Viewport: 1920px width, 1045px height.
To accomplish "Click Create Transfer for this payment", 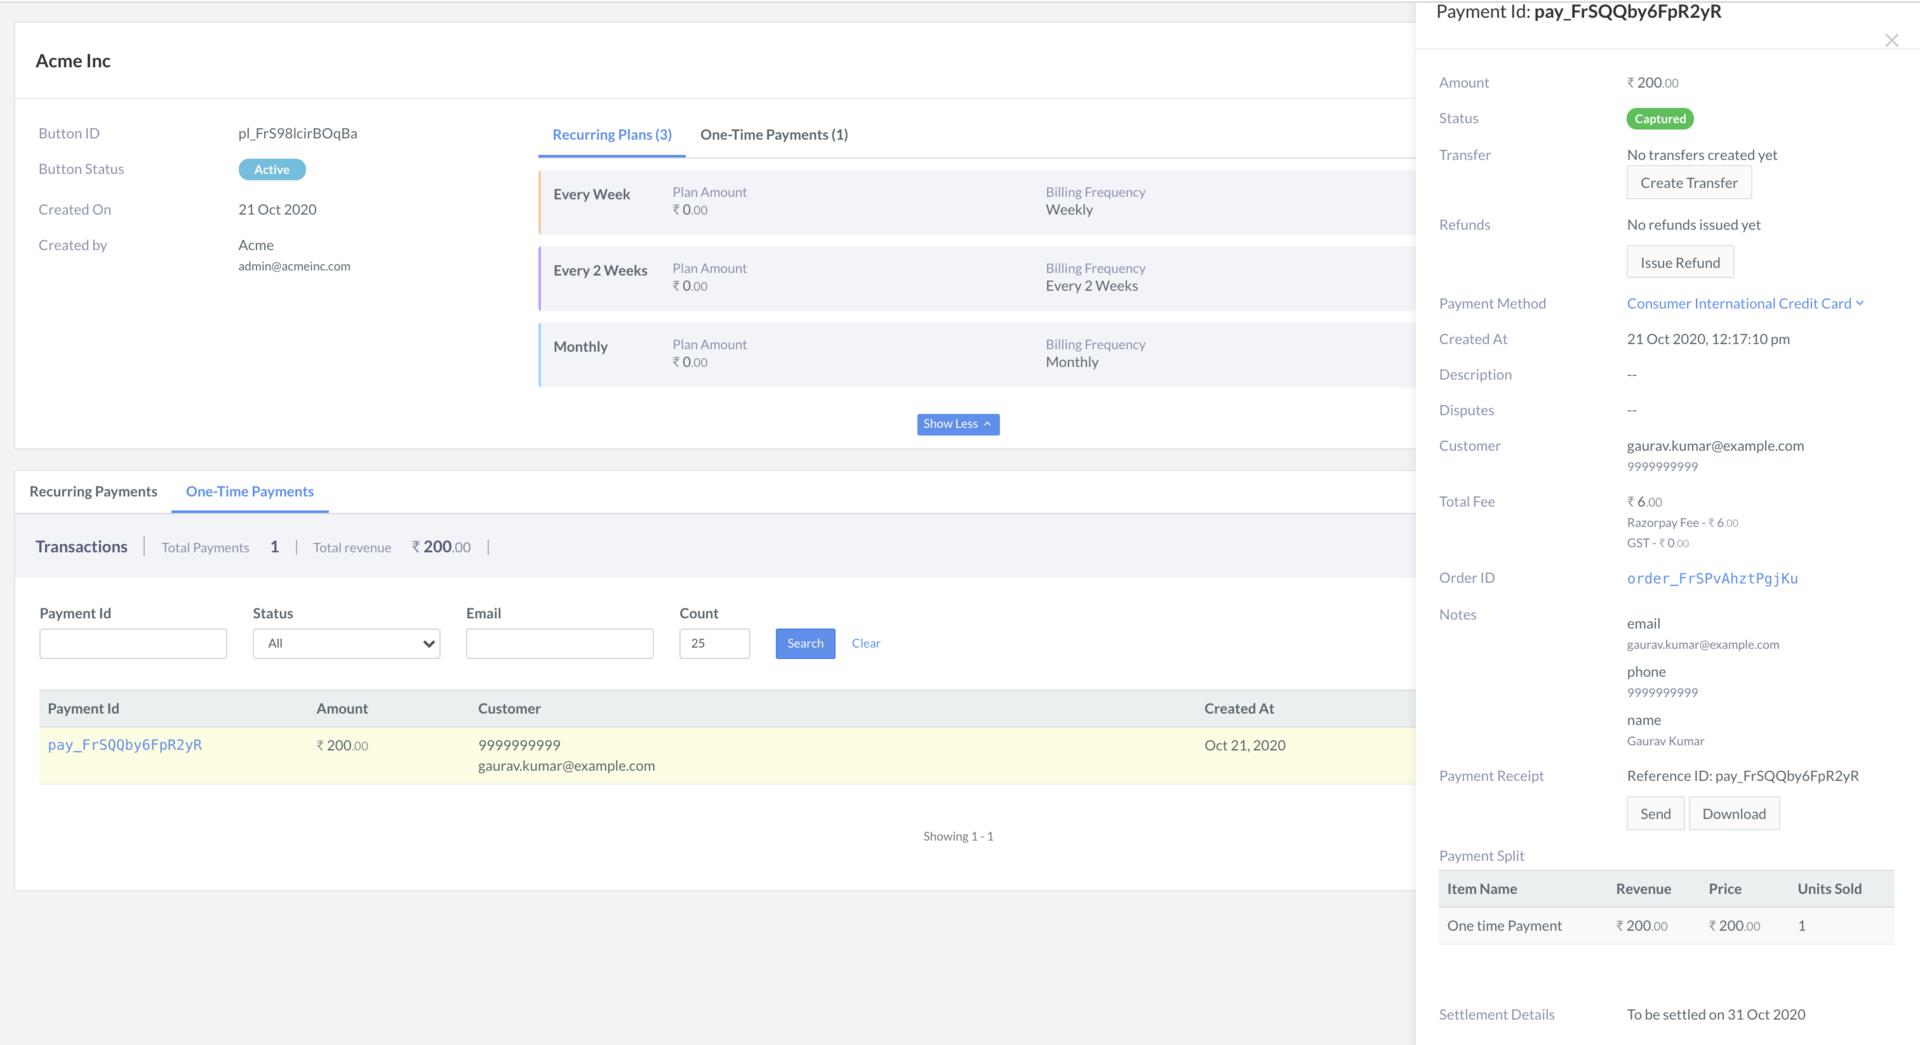I will point(1688,182).
